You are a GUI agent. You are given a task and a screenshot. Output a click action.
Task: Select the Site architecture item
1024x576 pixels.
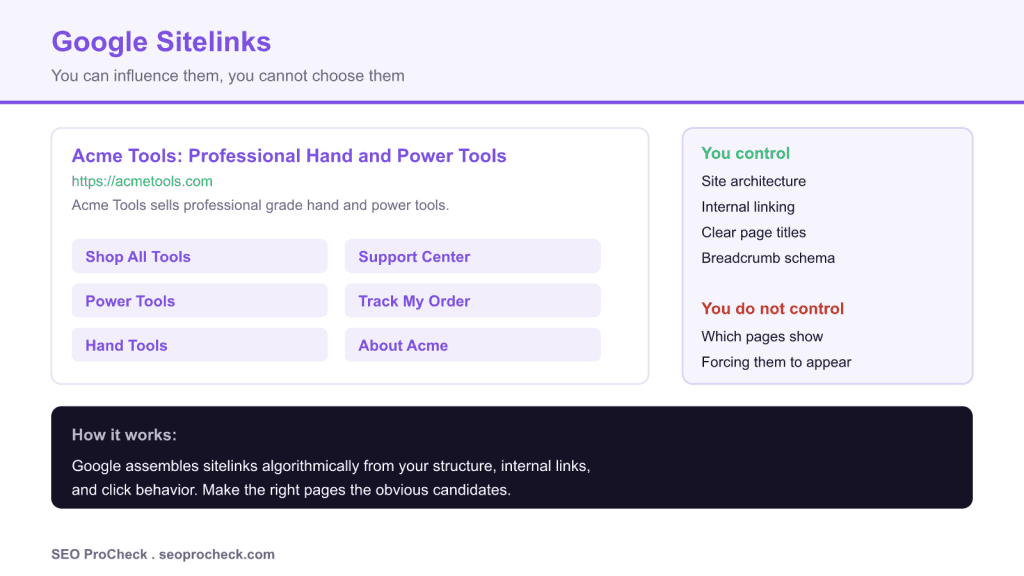tap(753, 181)
